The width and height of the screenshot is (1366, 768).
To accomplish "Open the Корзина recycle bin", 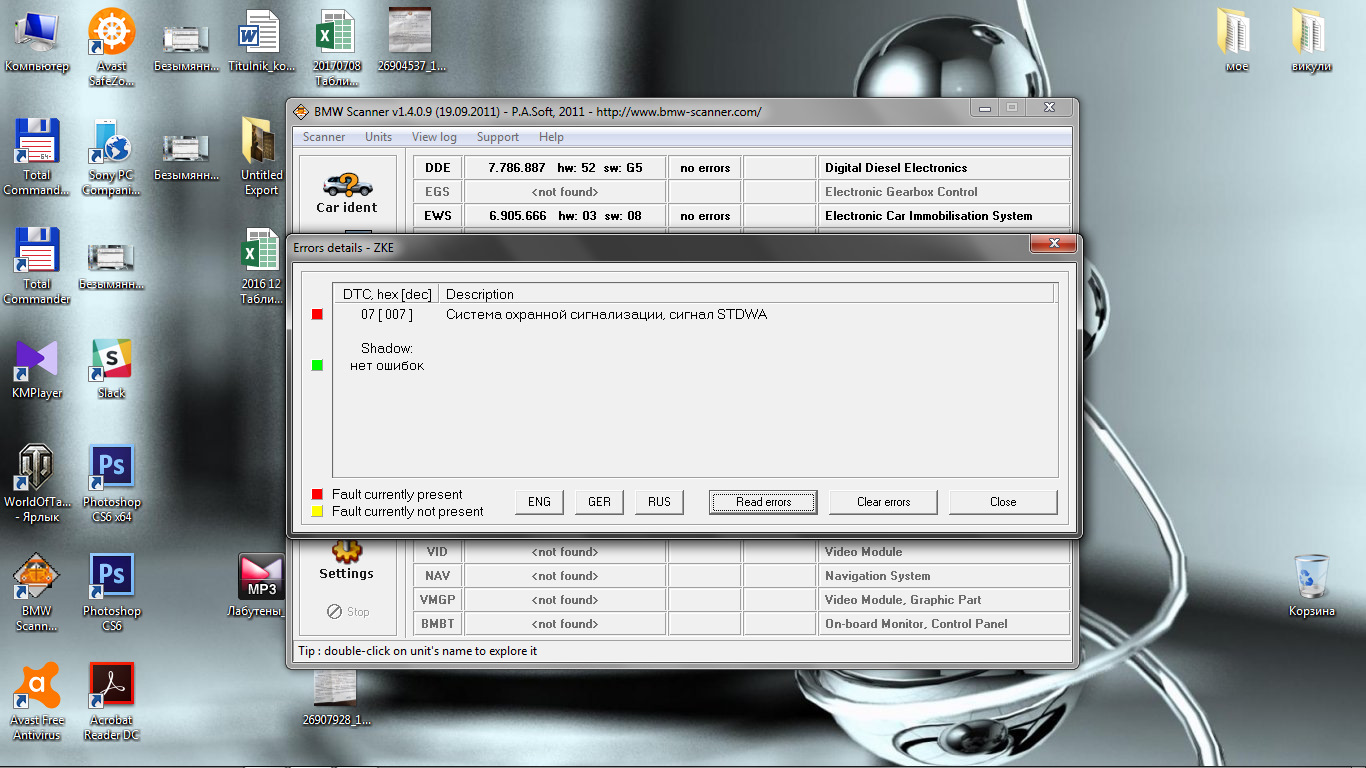I will [x=1311, y=586].
